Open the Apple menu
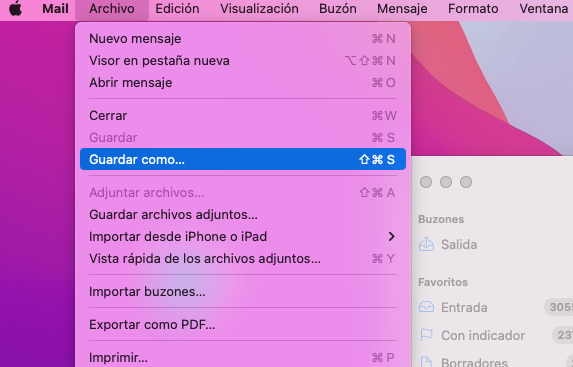573x367 pixels. [x=15, y=8]
